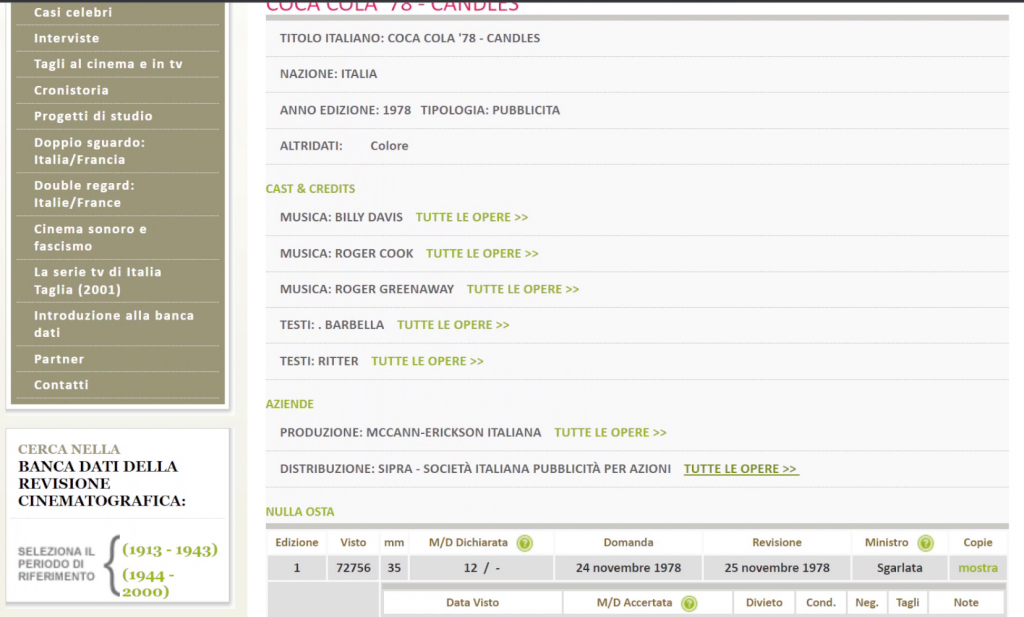View all works for Roger Cook
The height and width of the screenshot is (617, 1024).
(483, 253)
